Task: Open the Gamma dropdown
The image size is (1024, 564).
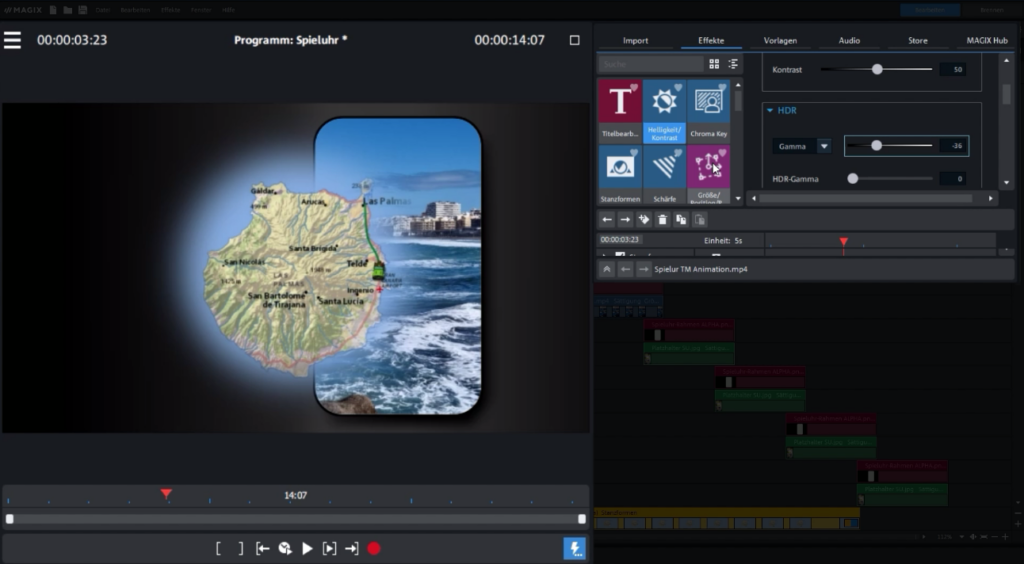Action: coord(824,146)
